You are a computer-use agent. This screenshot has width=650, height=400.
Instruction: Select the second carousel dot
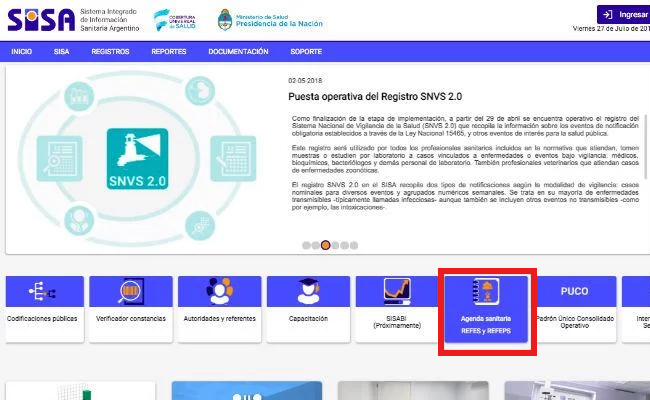315,245
